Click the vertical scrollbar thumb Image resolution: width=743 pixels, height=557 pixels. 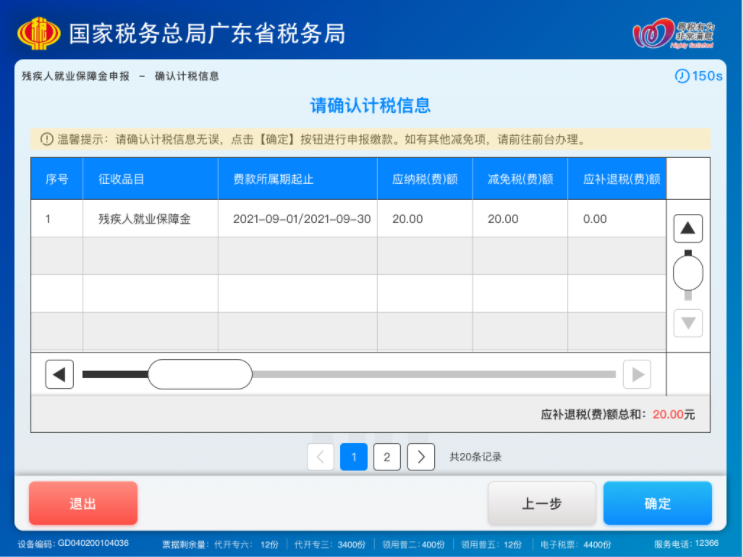click(688, 273)
